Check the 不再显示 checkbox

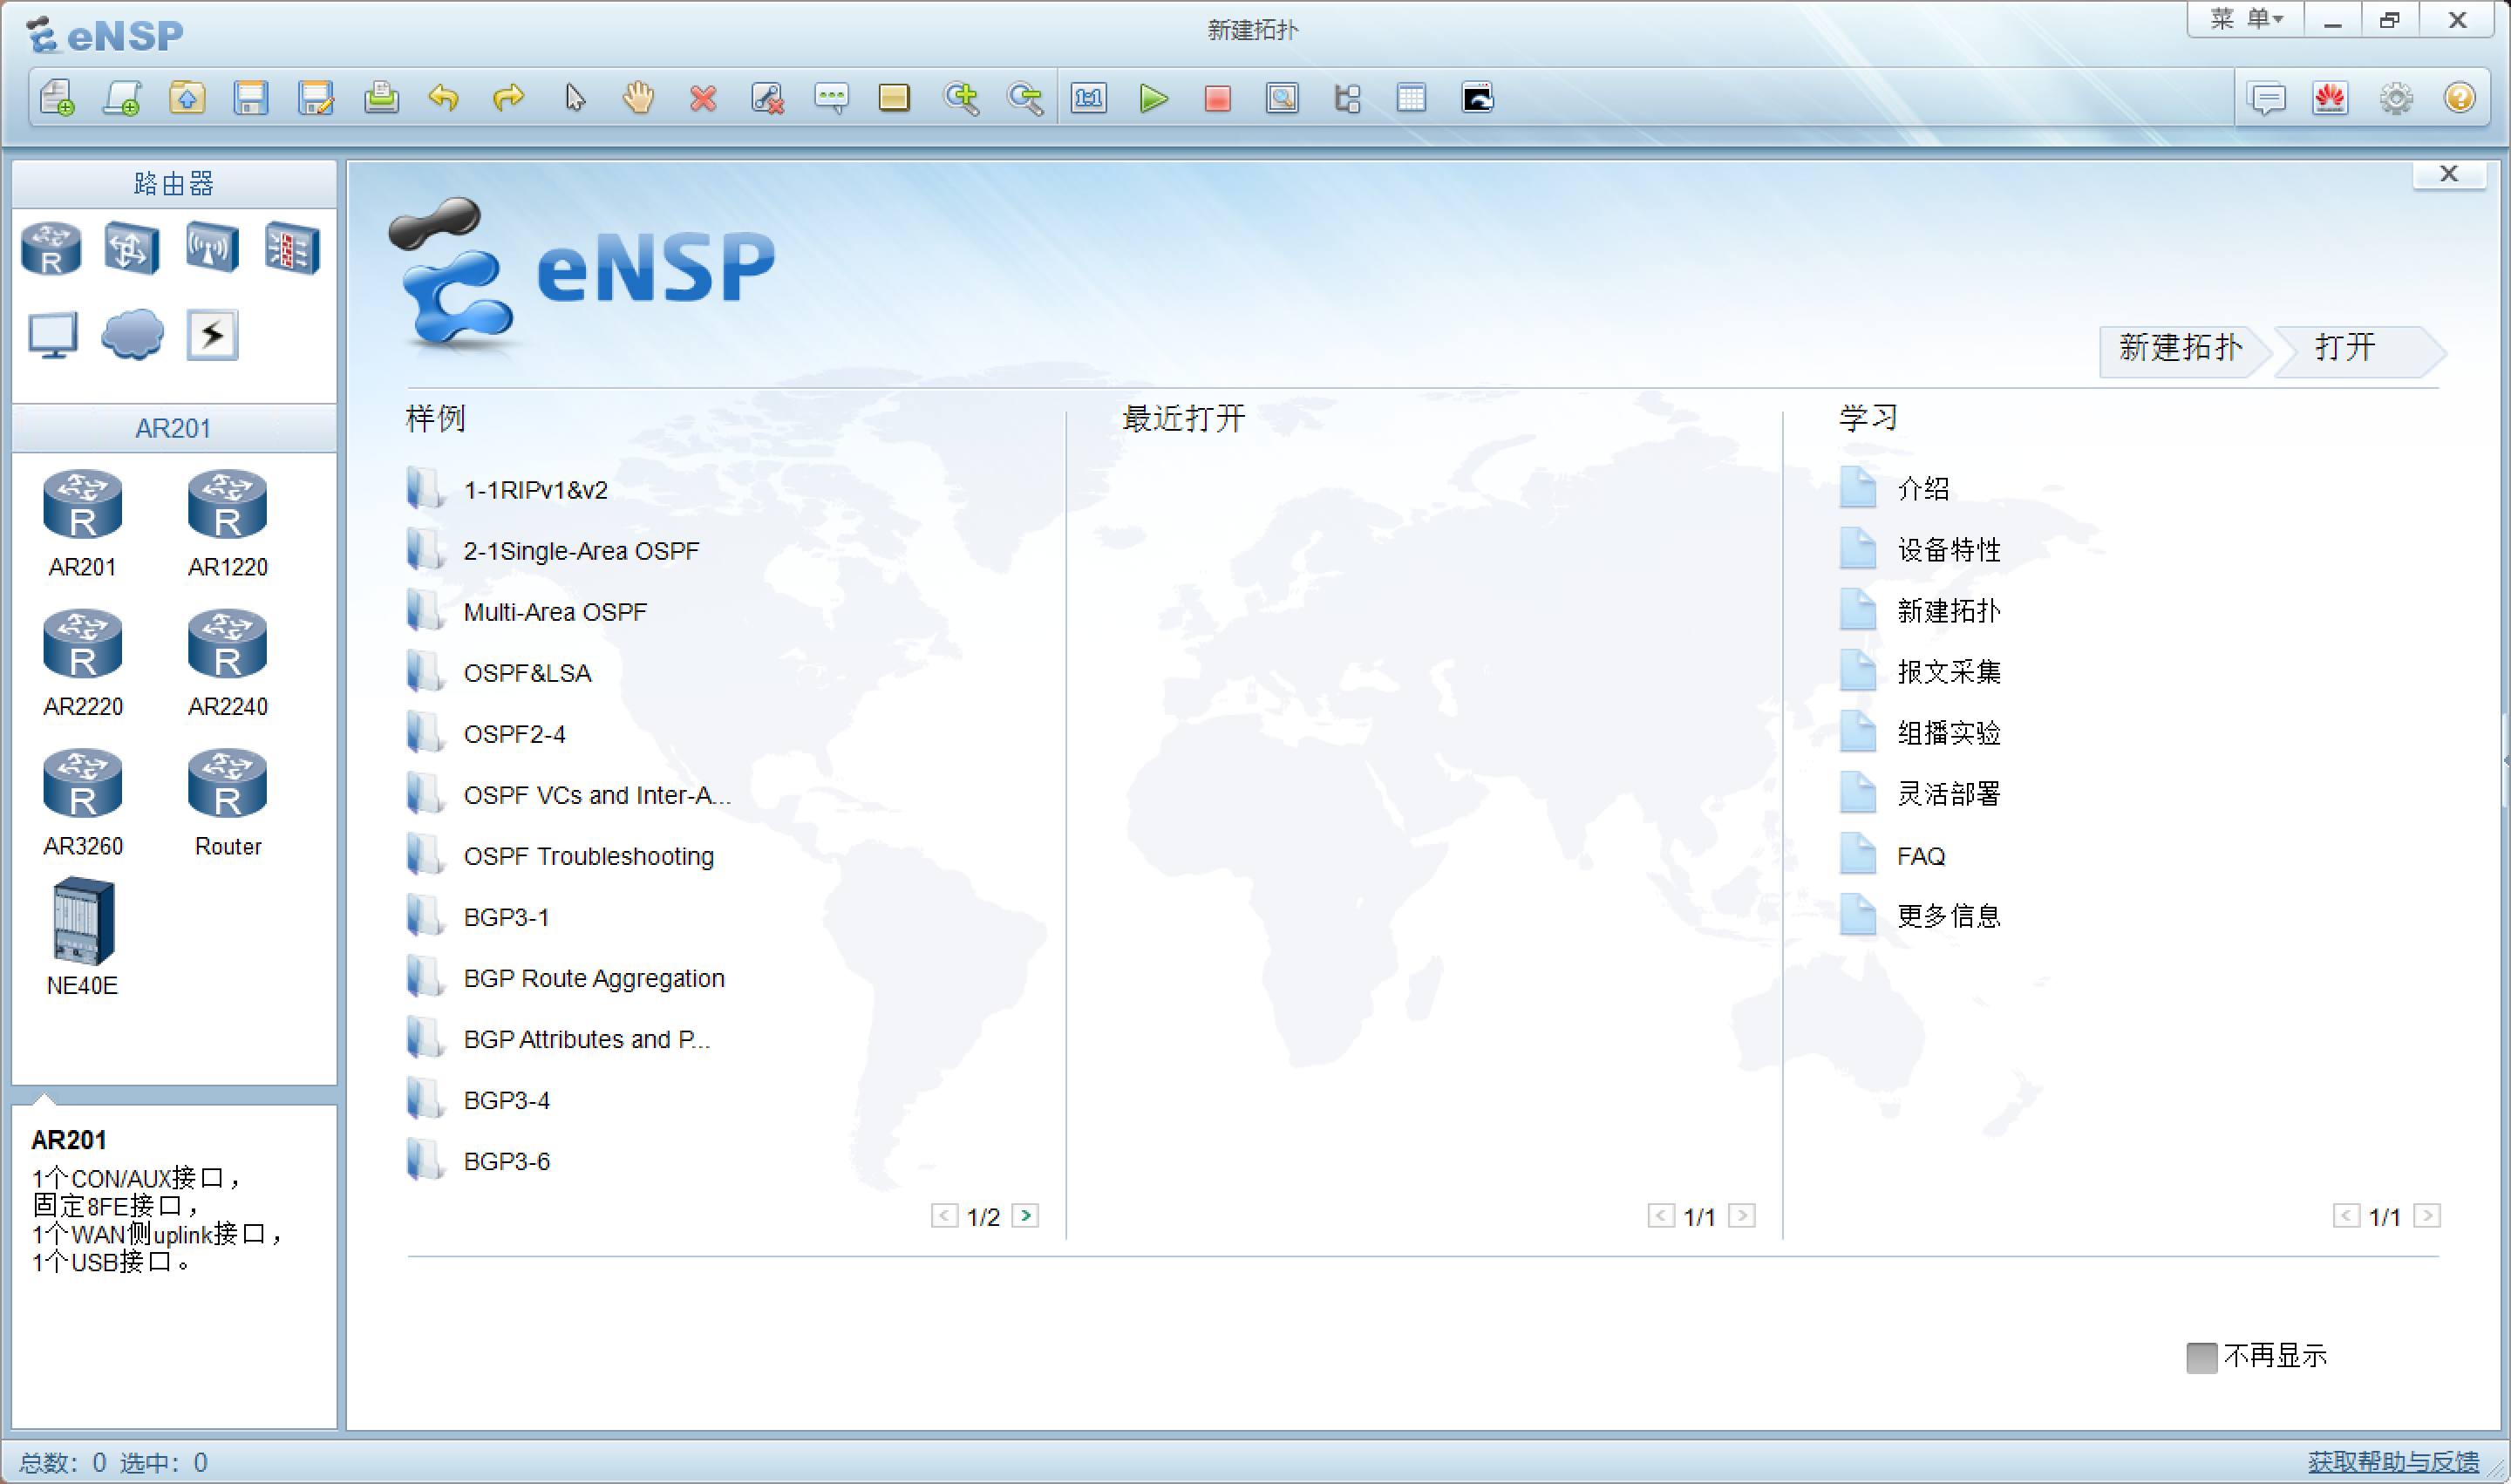click(2201, 1357)
